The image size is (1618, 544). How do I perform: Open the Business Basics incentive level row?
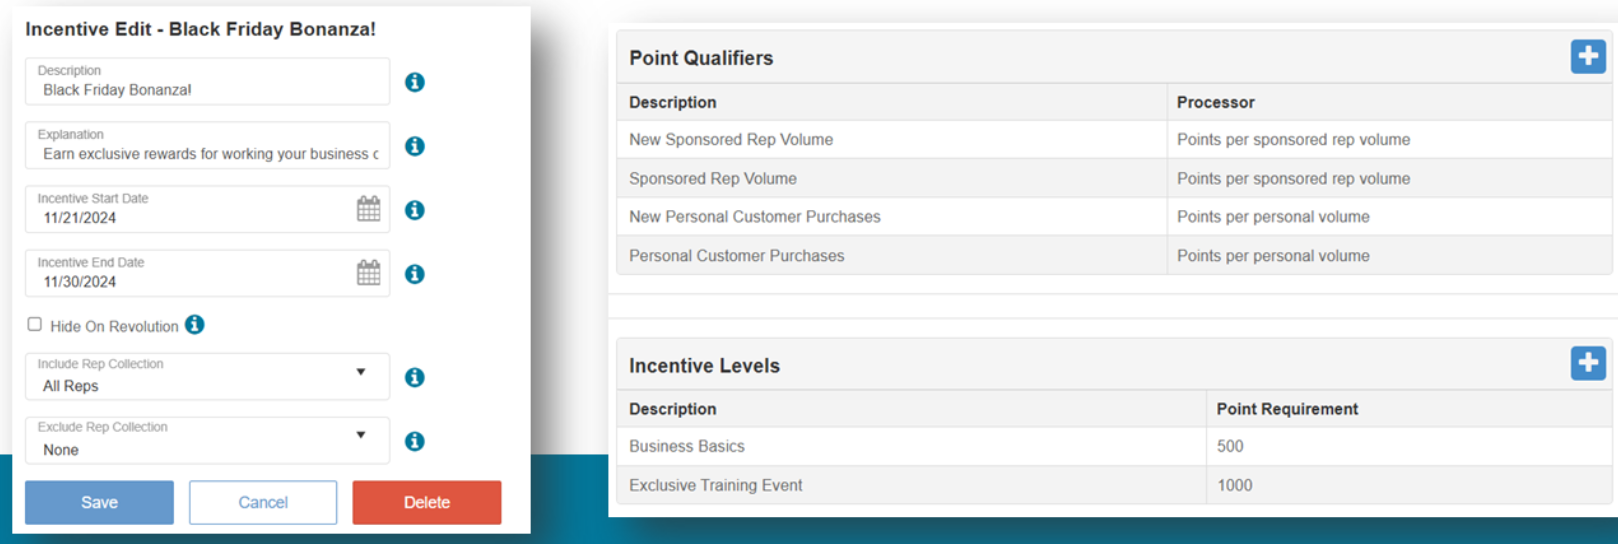click(x=687, y=447)
